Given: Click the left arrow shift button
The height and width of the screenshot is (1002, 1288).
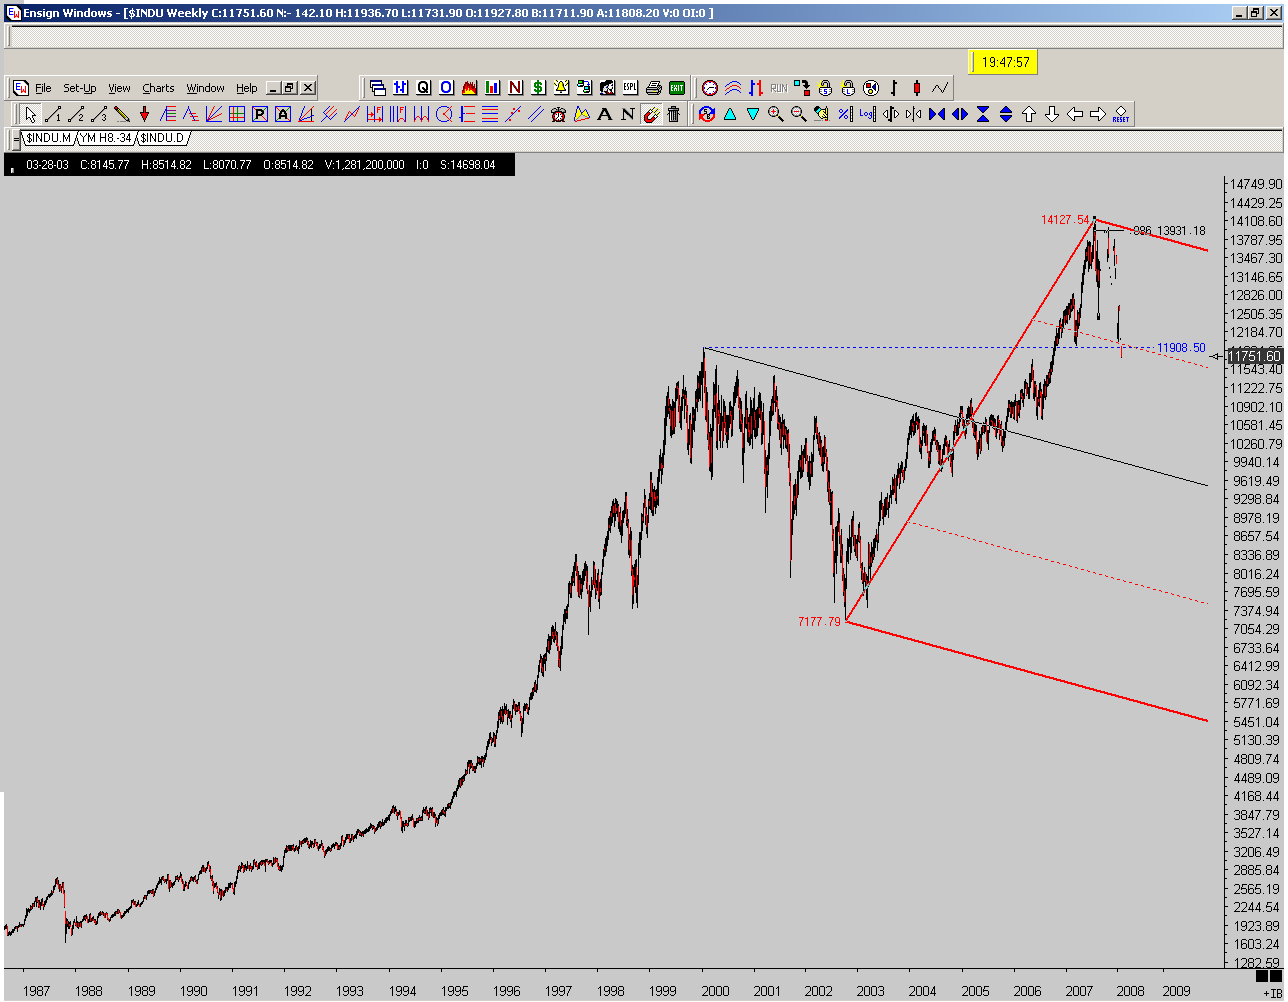Looking at the screenshot, I should point(1074,114).
